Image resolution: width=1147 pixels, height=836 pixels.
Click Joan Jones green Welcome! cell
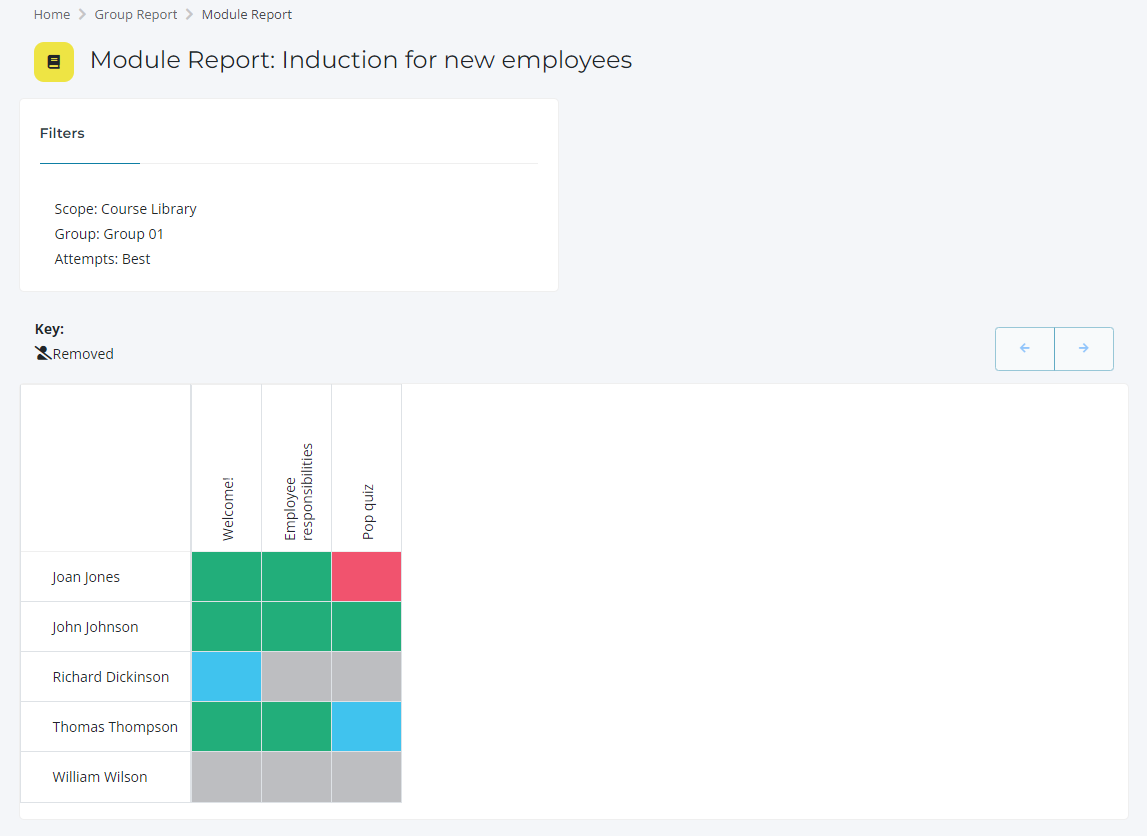click(x=227, y=576)
